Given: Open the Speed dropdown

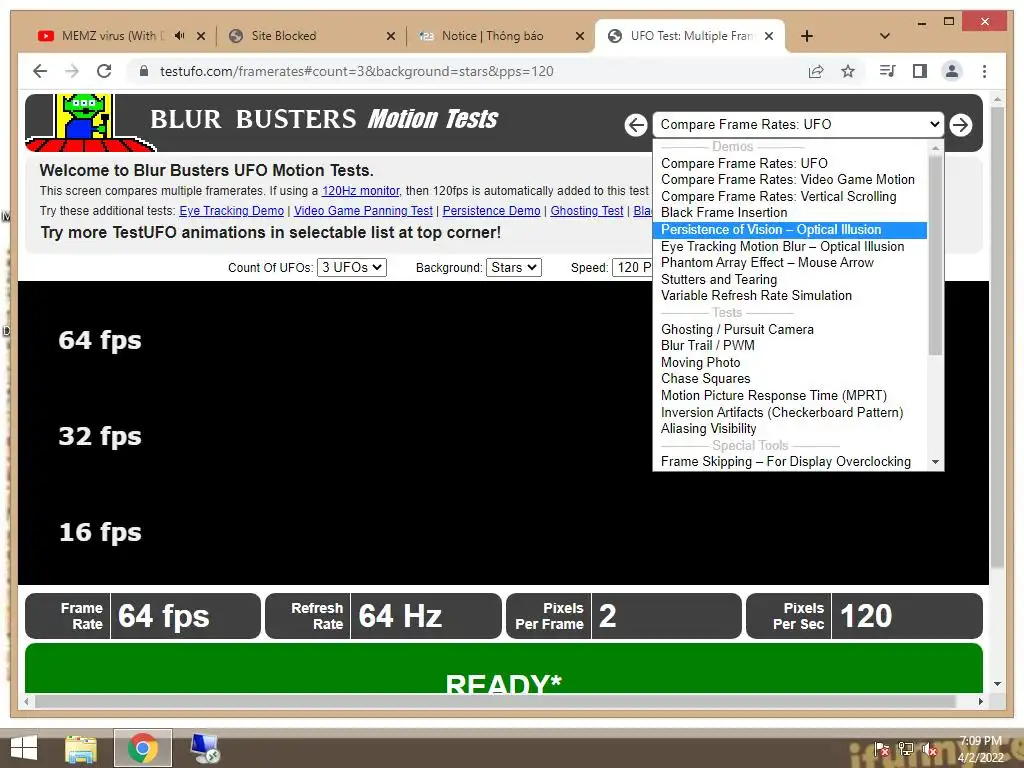Looking at the screenshot, I should 632,268.
